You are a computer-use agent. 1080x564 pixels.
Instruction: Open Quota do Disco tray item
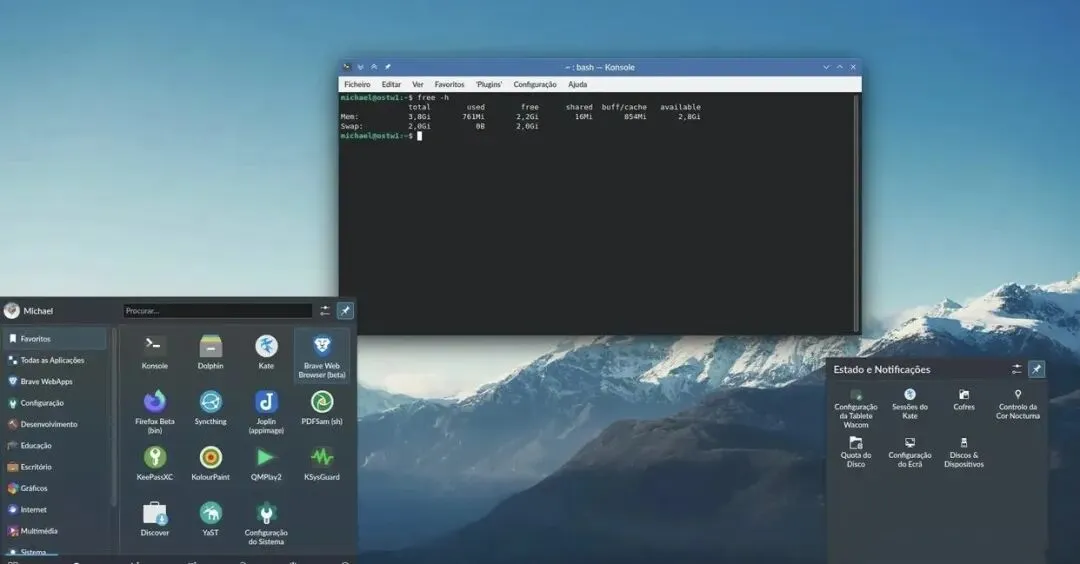click(855, 452)
